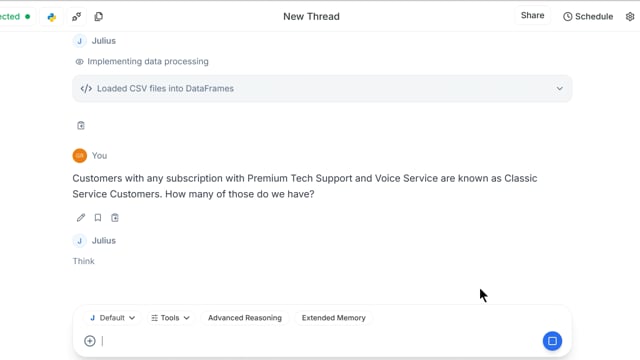Viewport: 640px width, 360px height.
Task: Expand the Loaded CSV files code block
Action: point(322,89)
